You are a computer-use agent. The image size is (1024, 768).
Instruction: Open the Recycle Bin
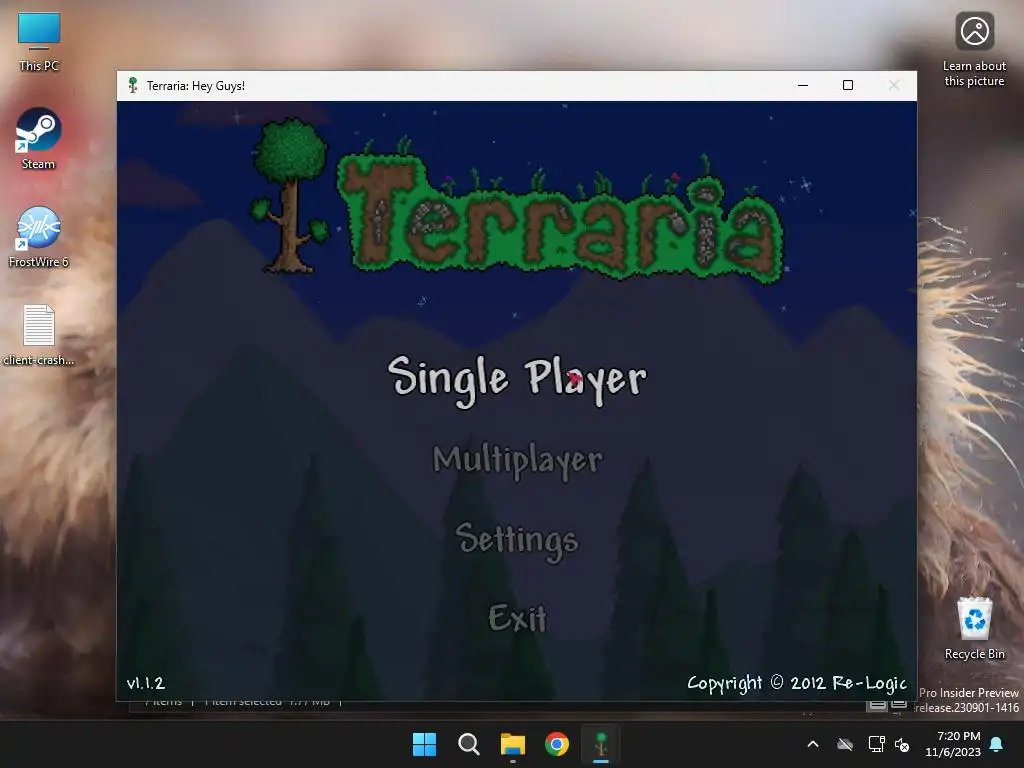pyautogui.click(x=974, y=628)
